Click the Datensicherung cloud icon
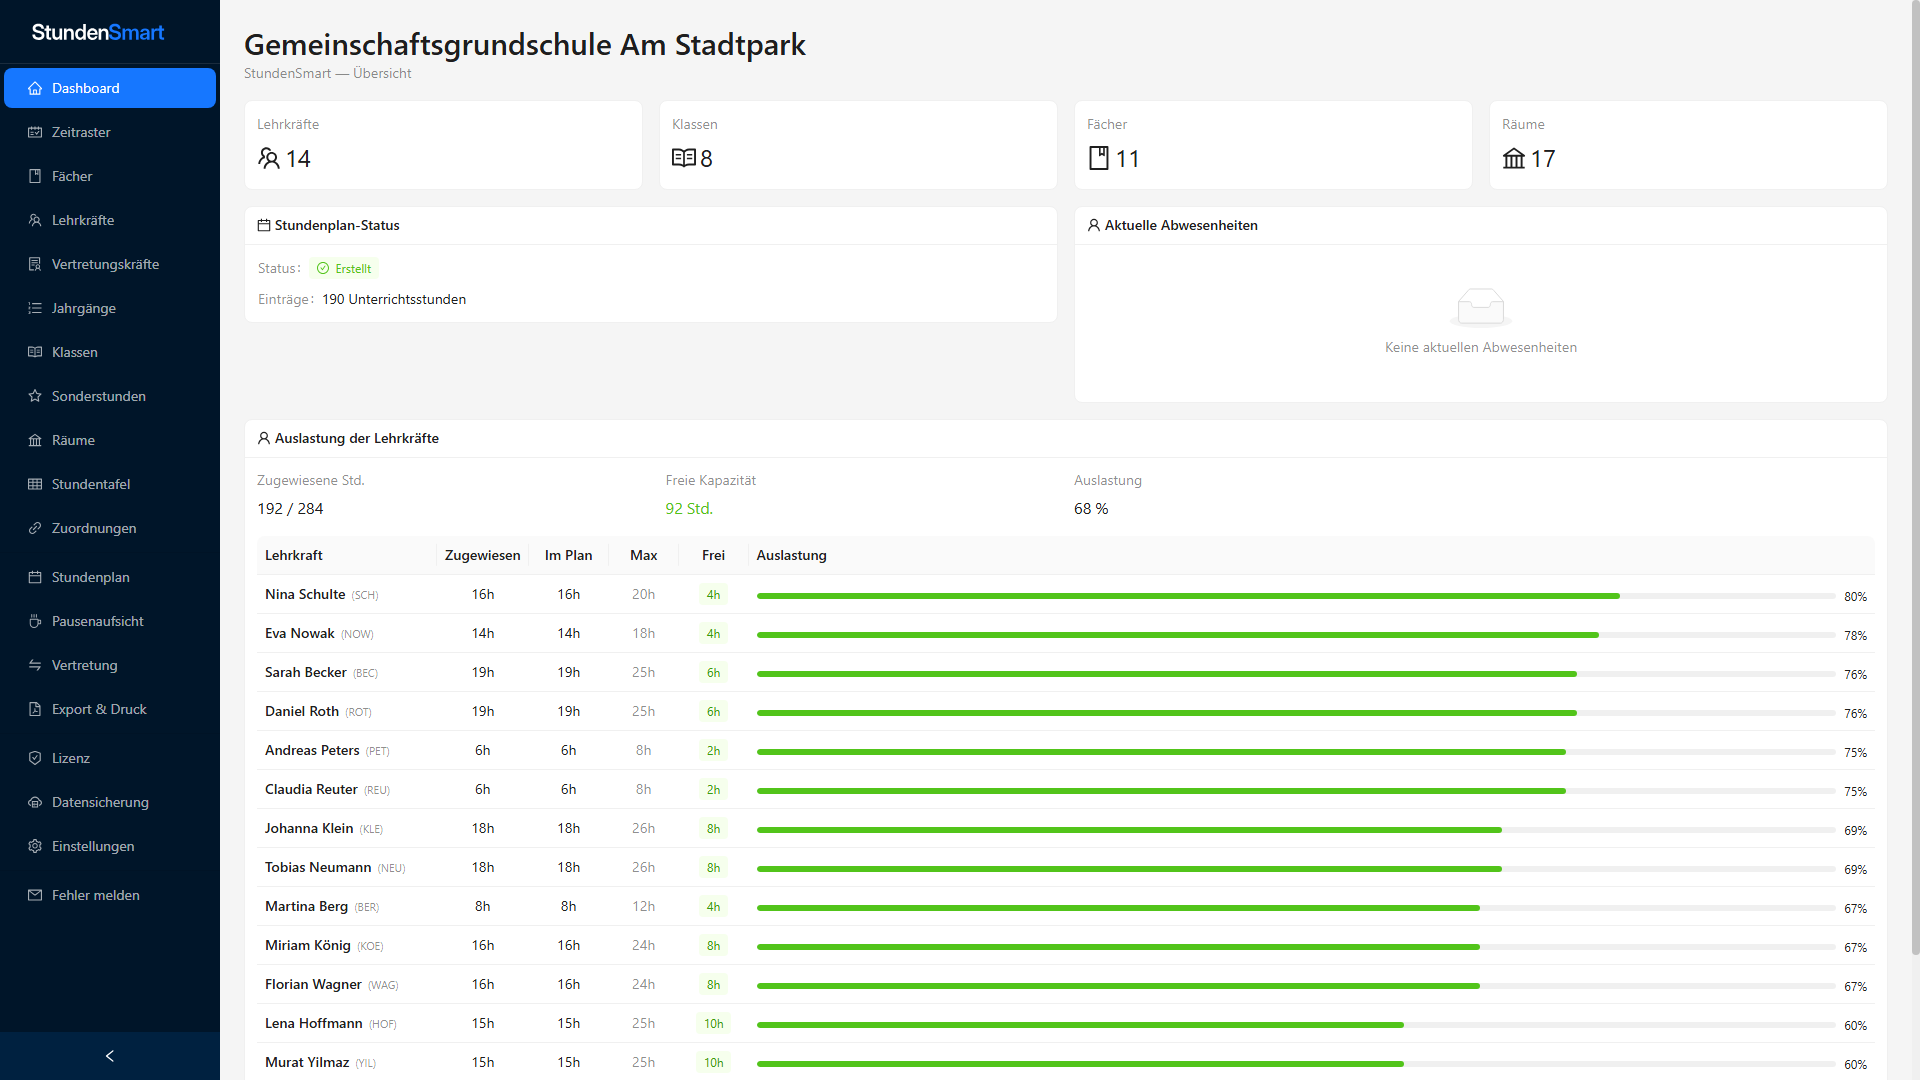Image resolution: width=1920 pixels, height=1080 pixels. click(35, 802)
